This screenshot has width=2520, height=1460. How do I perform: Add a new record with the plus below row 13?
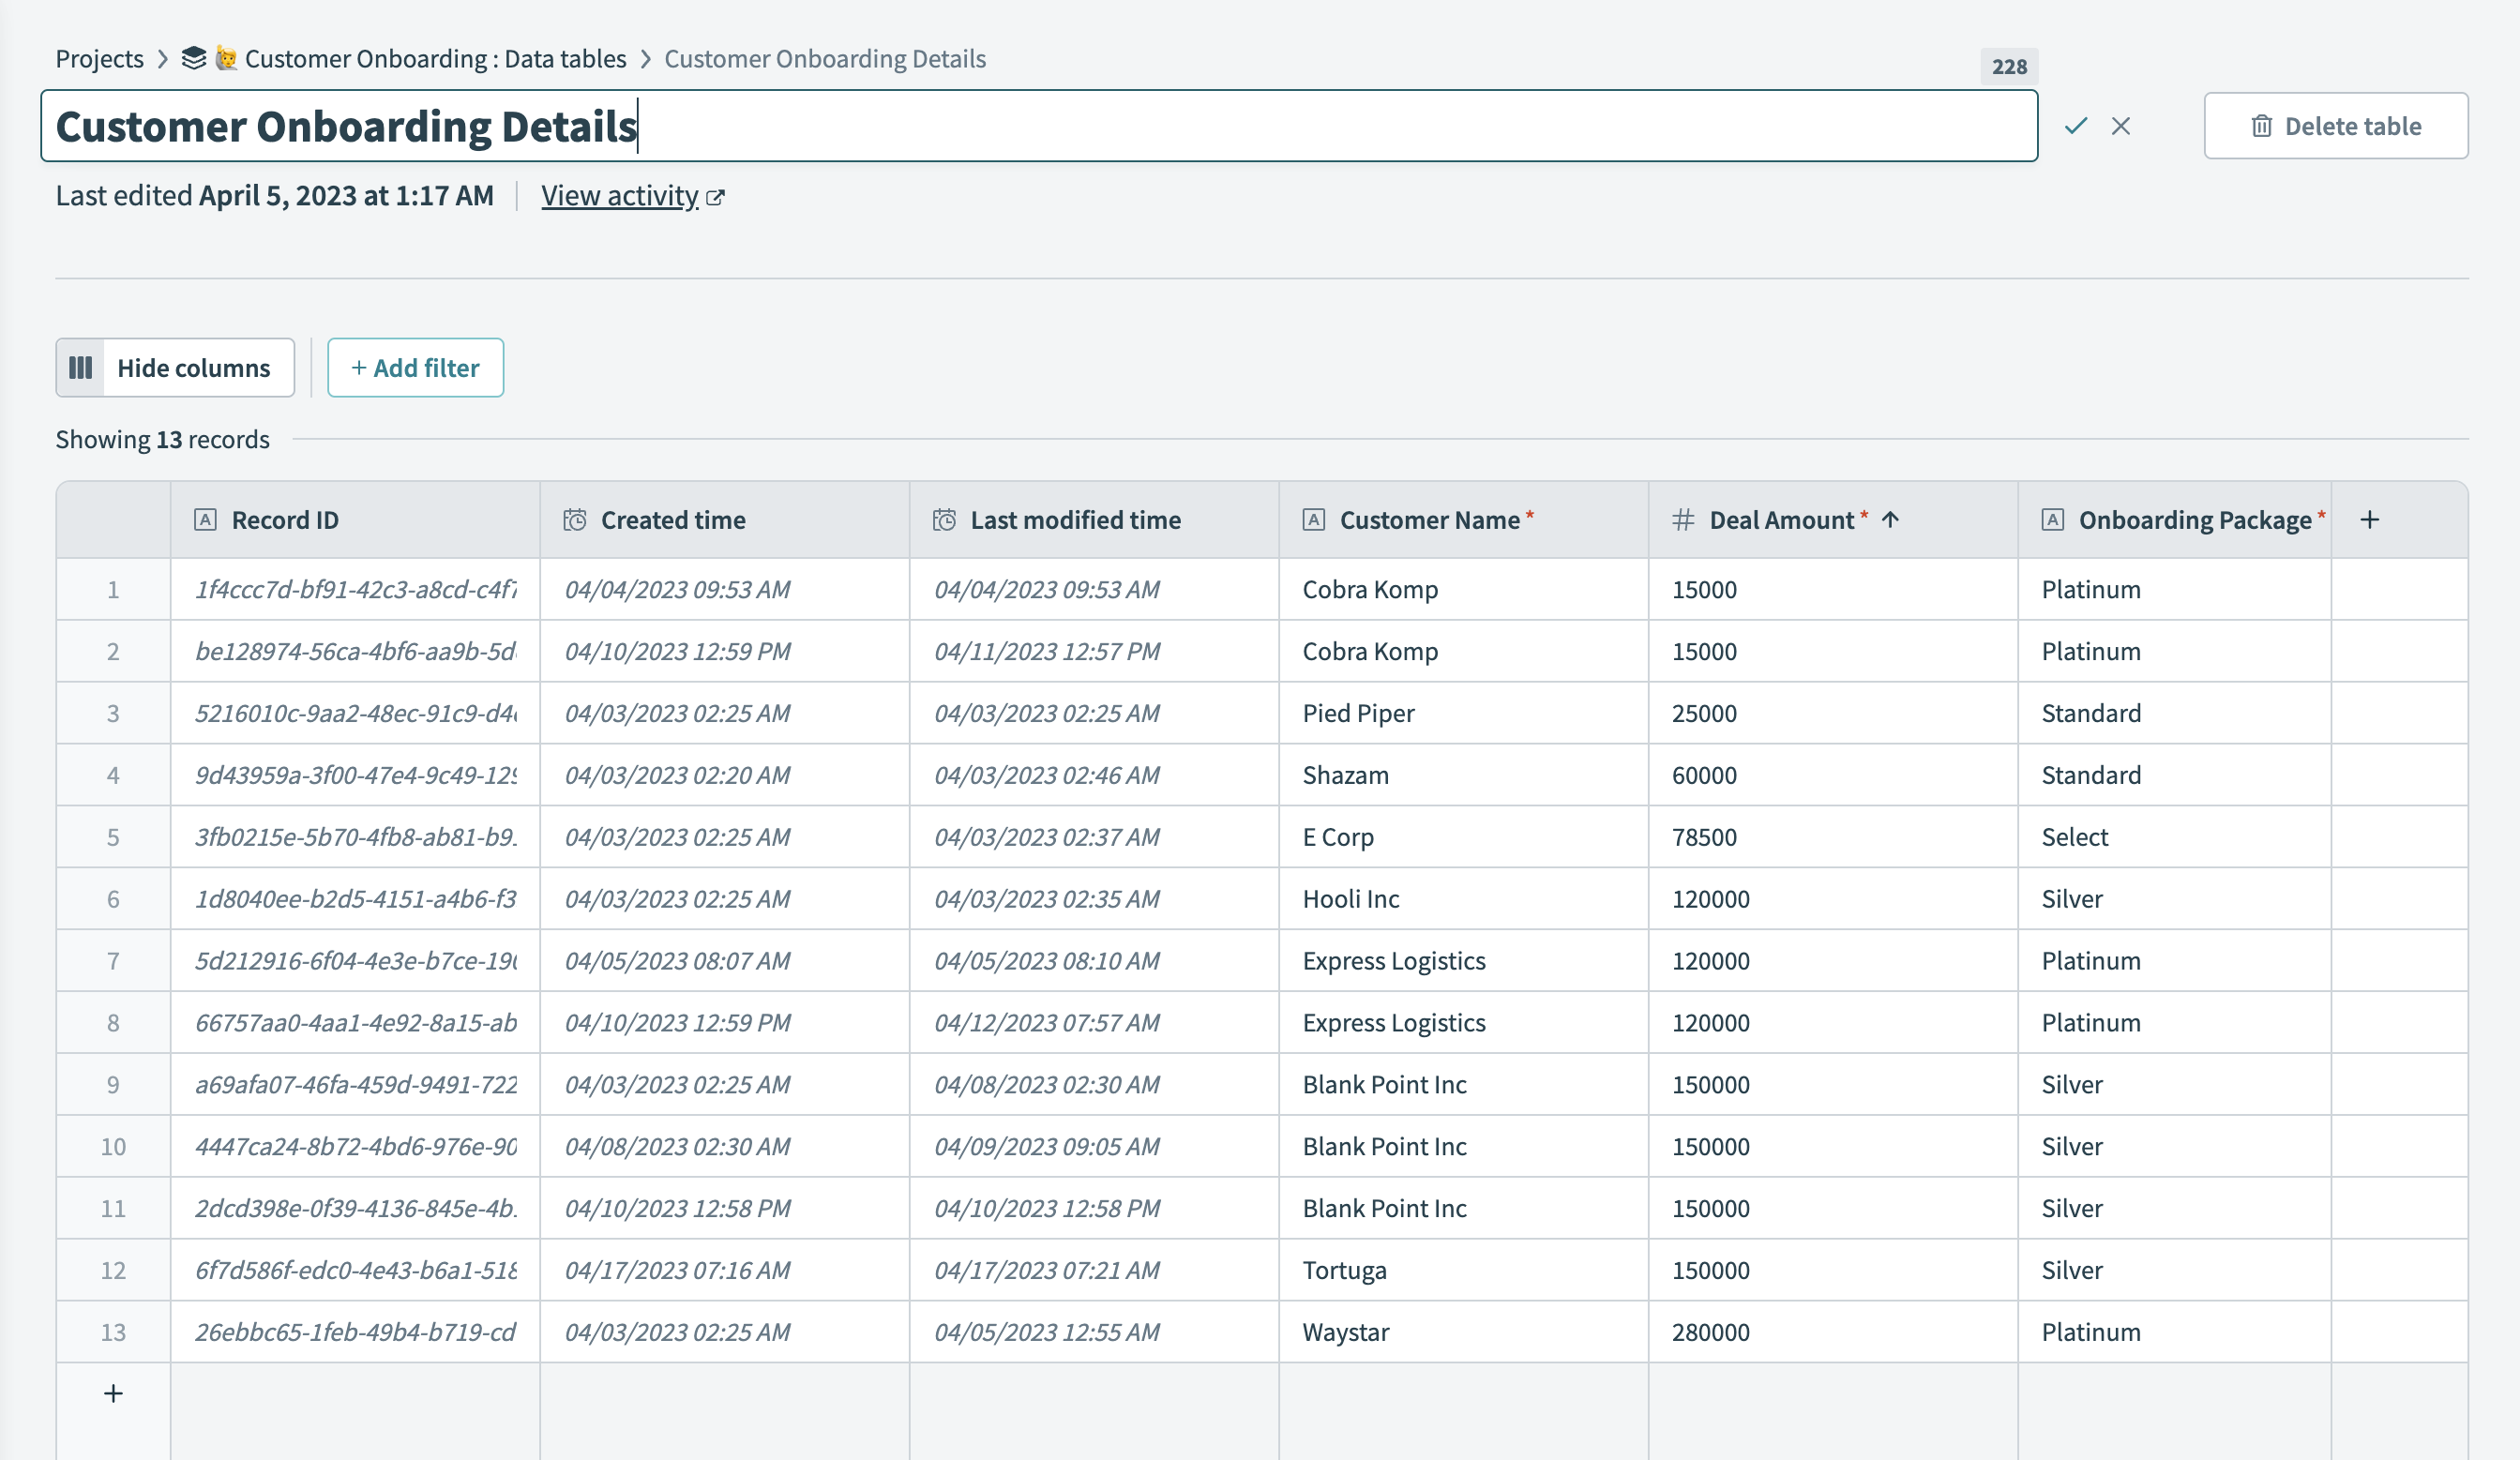click(113, 1393)
